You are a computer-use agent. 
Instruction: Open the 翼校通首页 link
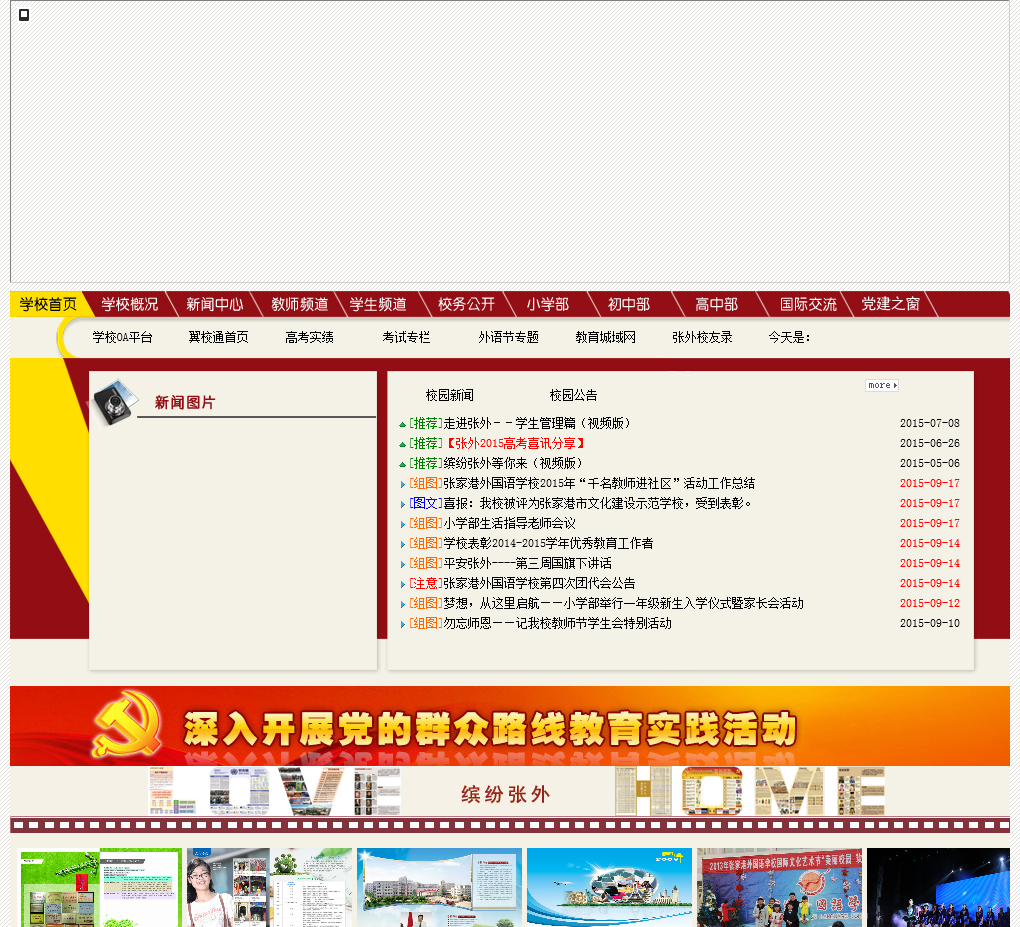click(219, 337)
